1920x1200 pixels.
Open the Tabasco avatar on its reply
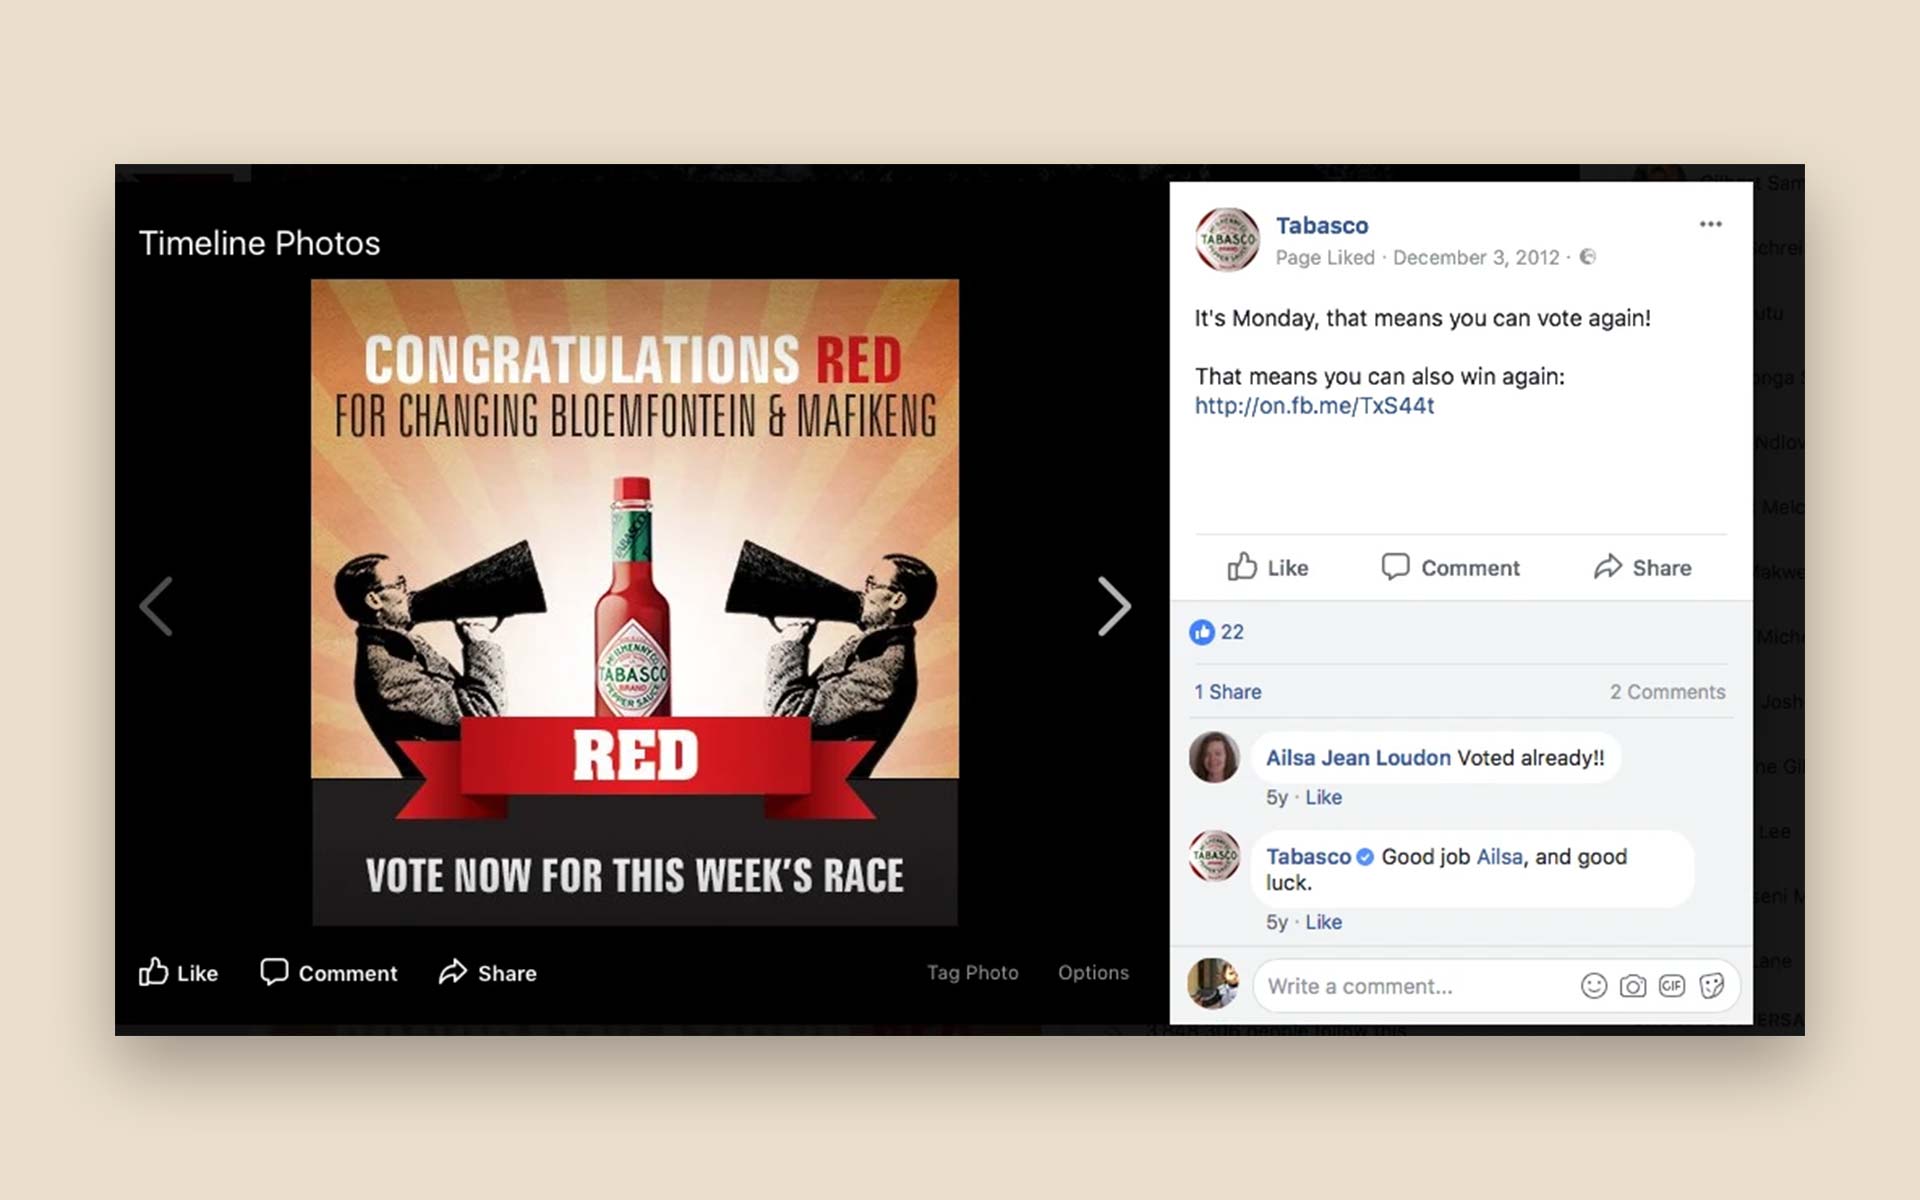(1214, 856)
